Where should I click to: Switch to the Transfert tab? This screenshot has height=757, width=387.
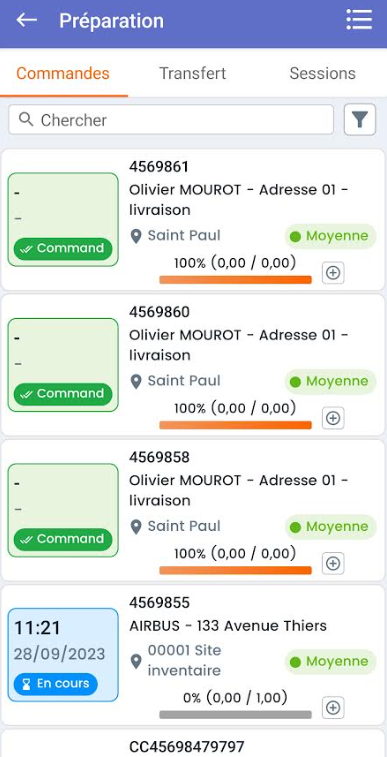tap(193, 73)
